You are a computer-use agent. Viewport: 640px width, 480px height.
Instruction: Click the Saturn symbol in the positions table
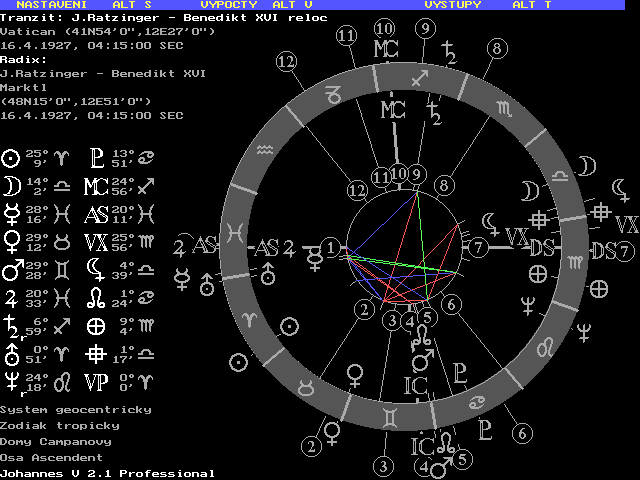coord(11,326)
